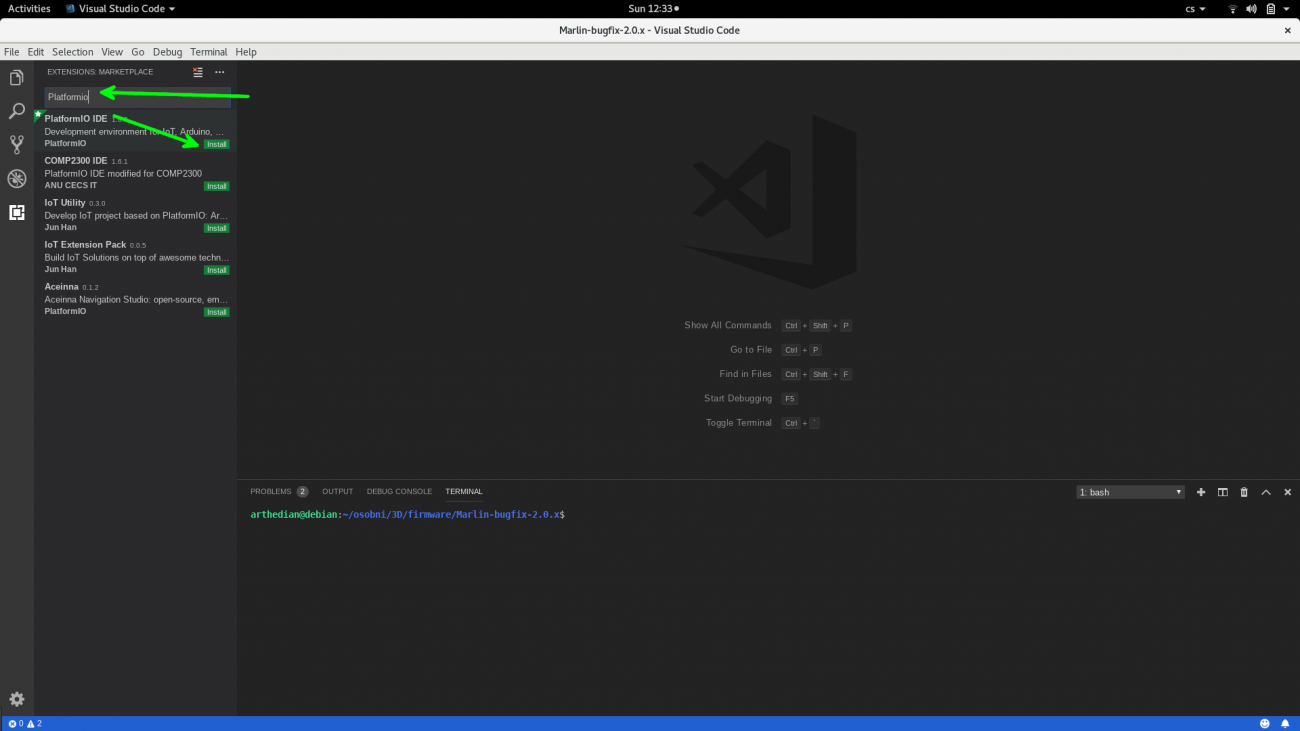Select PlatformIO IDE extension entry
This screenshot has width=1300, height=731.
coord(136,130)
